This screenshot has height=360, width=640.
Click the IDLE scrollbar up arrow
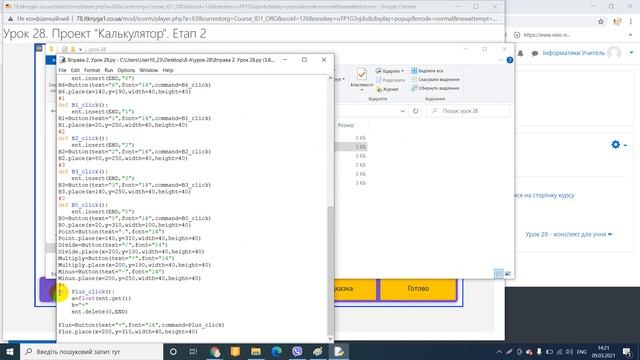point(330,78)
